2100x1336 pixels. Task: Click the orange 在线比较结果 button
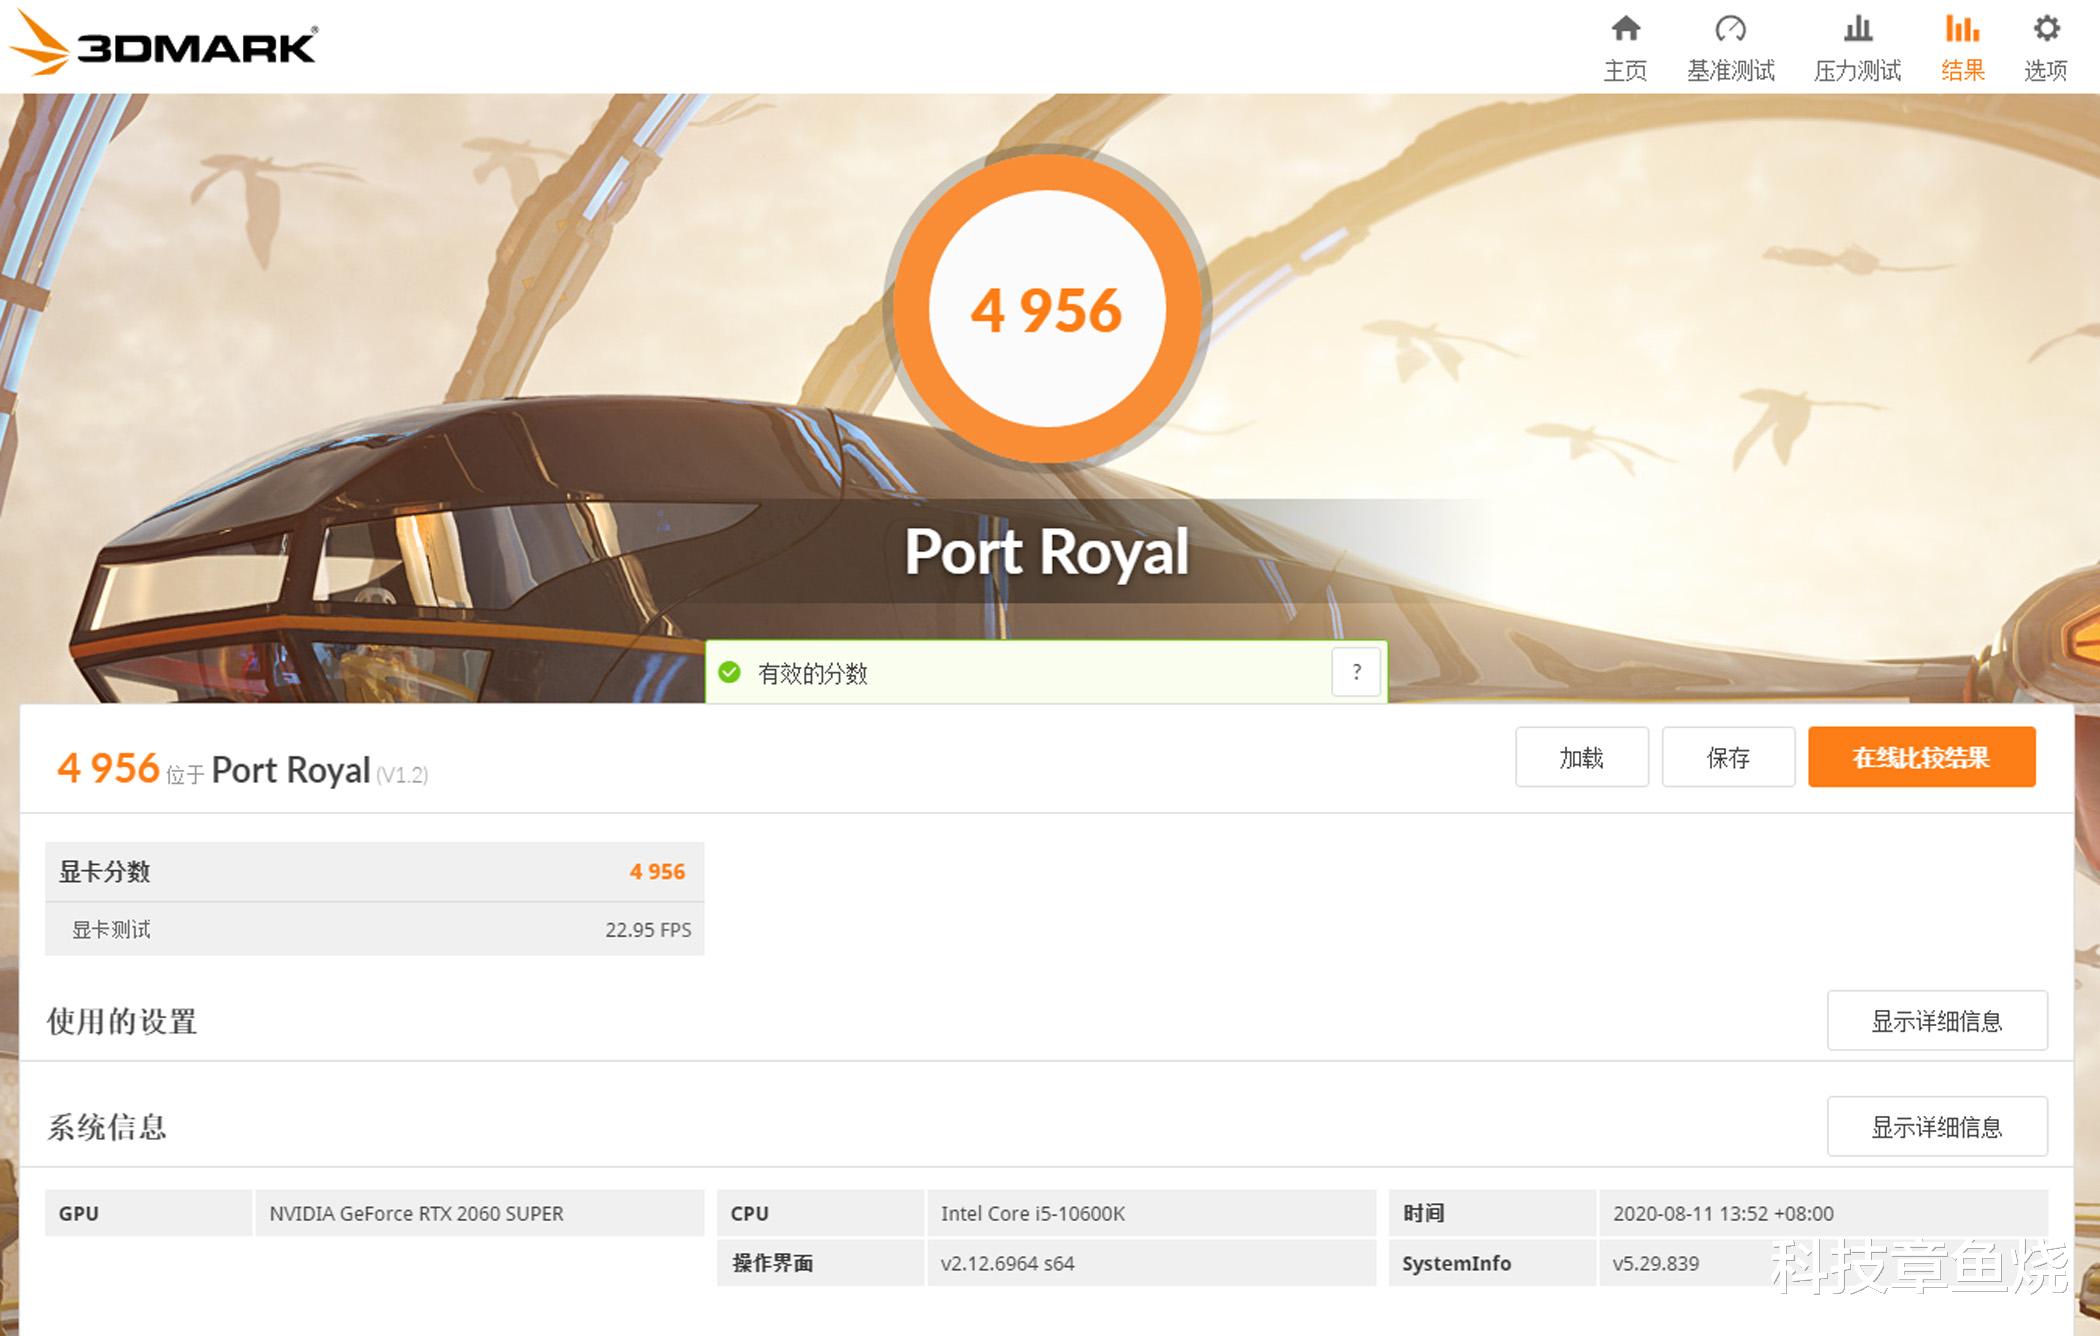pyautogui.click(x=1921, y=757)
